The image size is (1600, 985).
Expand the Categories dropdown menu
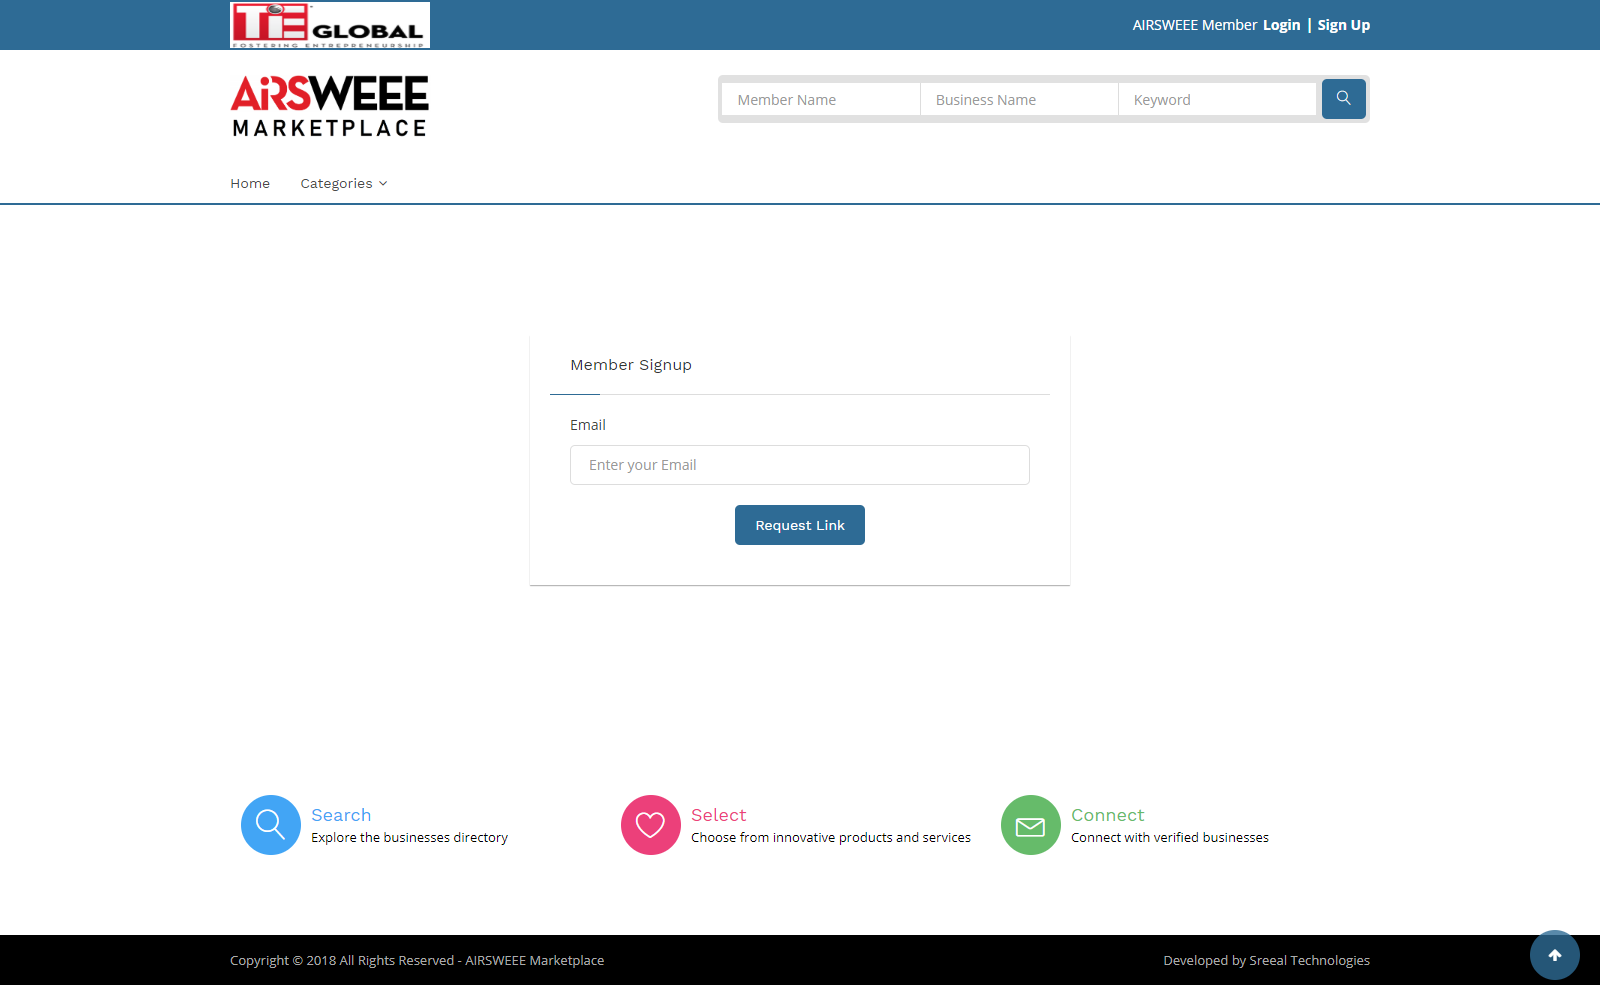[344, 183]
